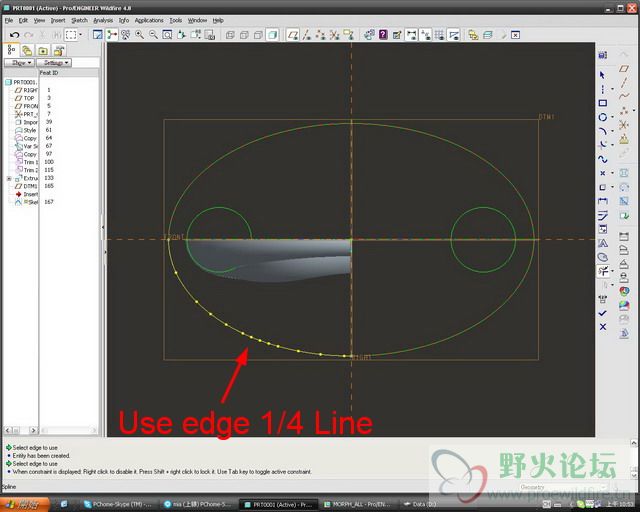Open the Show dropdown in model tree

click(x=18, y=63)
